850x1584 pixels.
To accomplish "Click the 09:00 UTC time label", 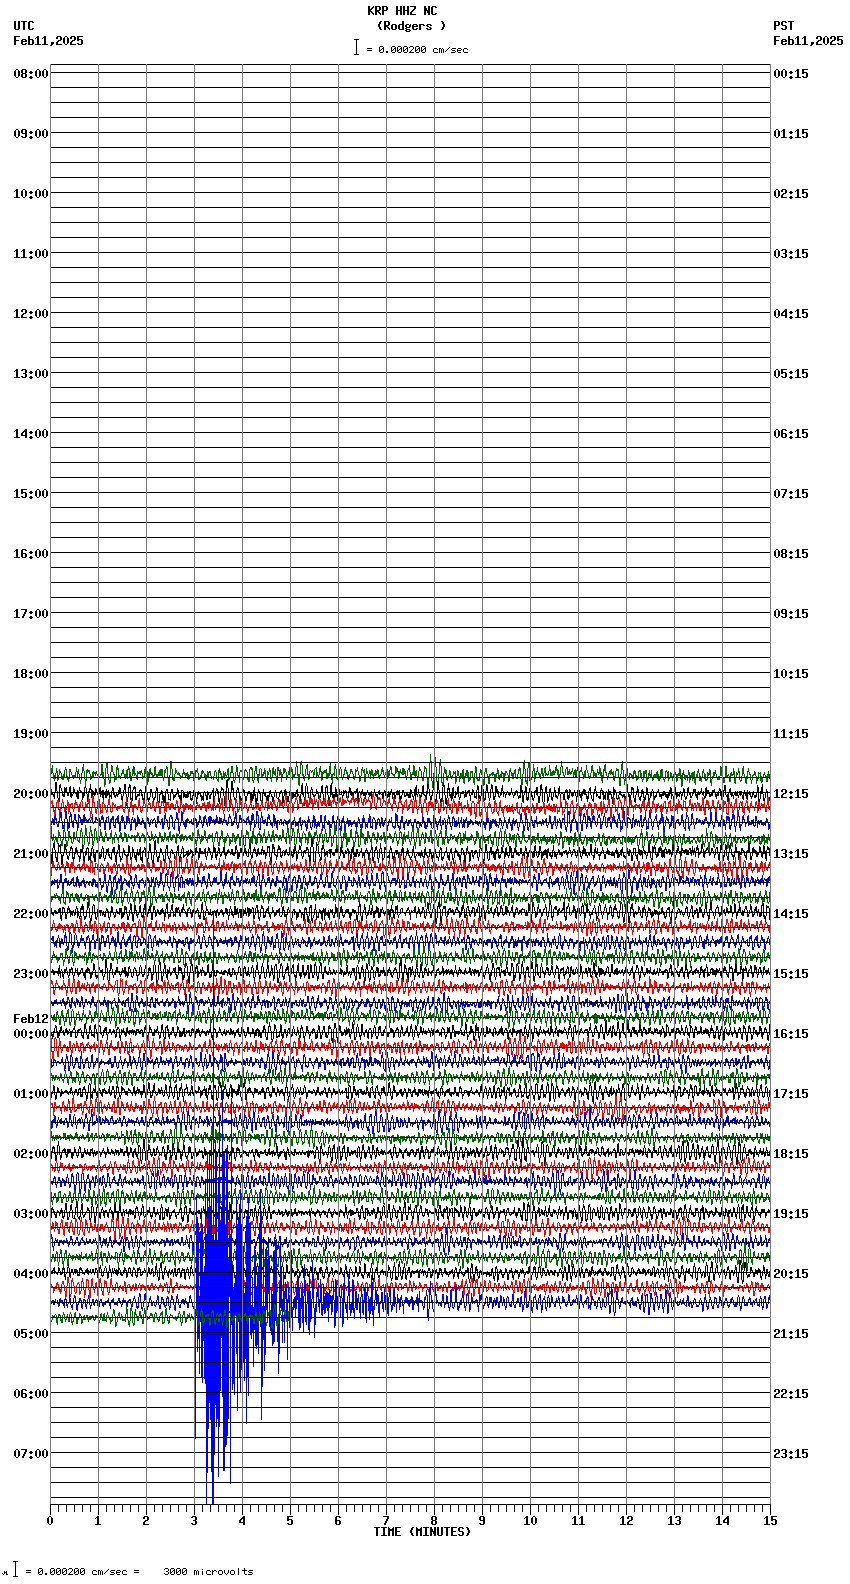I will 31,134.
